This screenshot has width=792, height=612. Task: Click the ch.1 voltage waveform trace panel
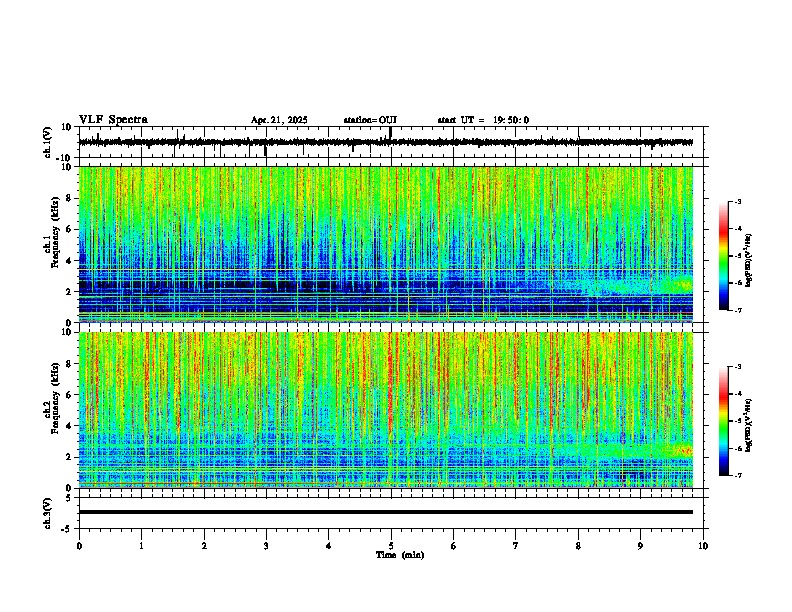tap(393, 142)
